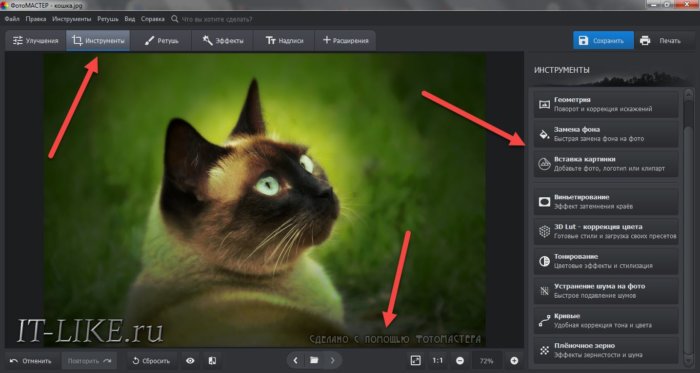Click the crop icon on Инструменты tab
700x373 pixels.
[x=77, y=41]
